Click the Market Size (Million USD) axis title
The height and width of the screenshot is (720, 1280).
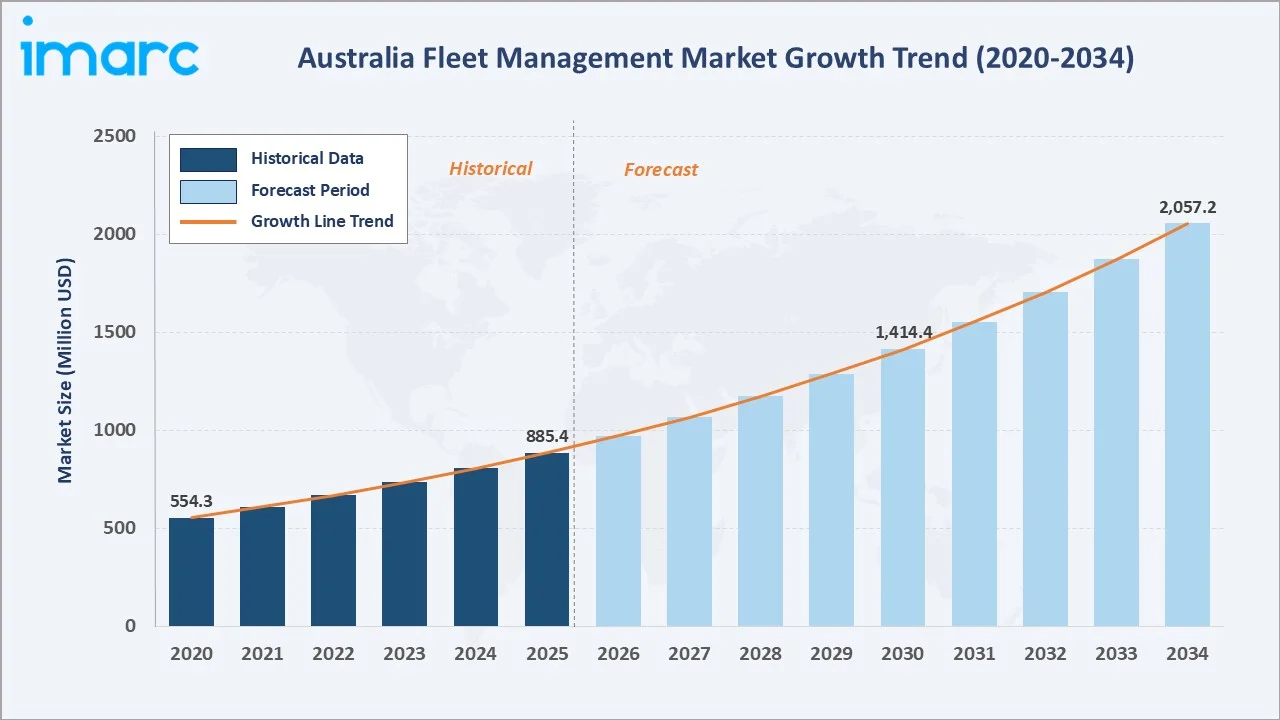coord(65,371)
